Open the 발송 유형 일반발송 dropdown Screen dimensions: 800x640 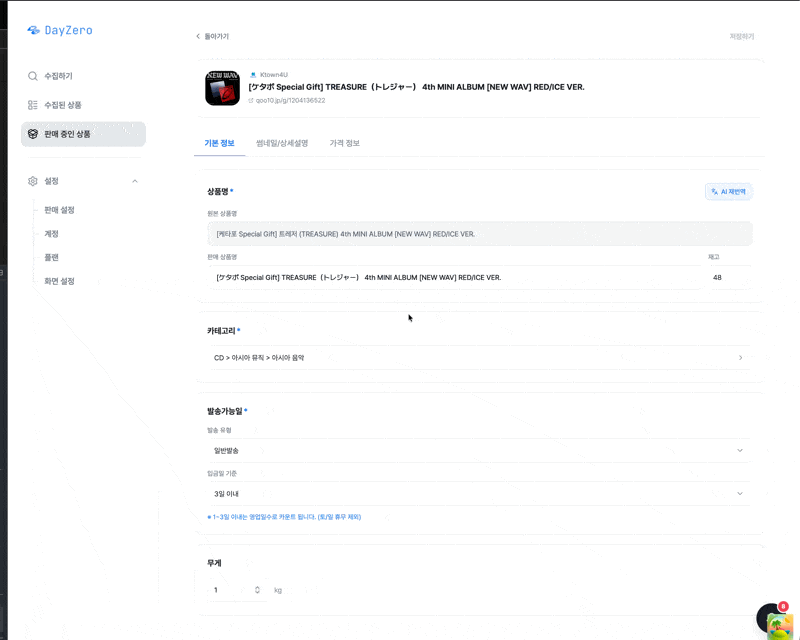(x=479, y=451)
